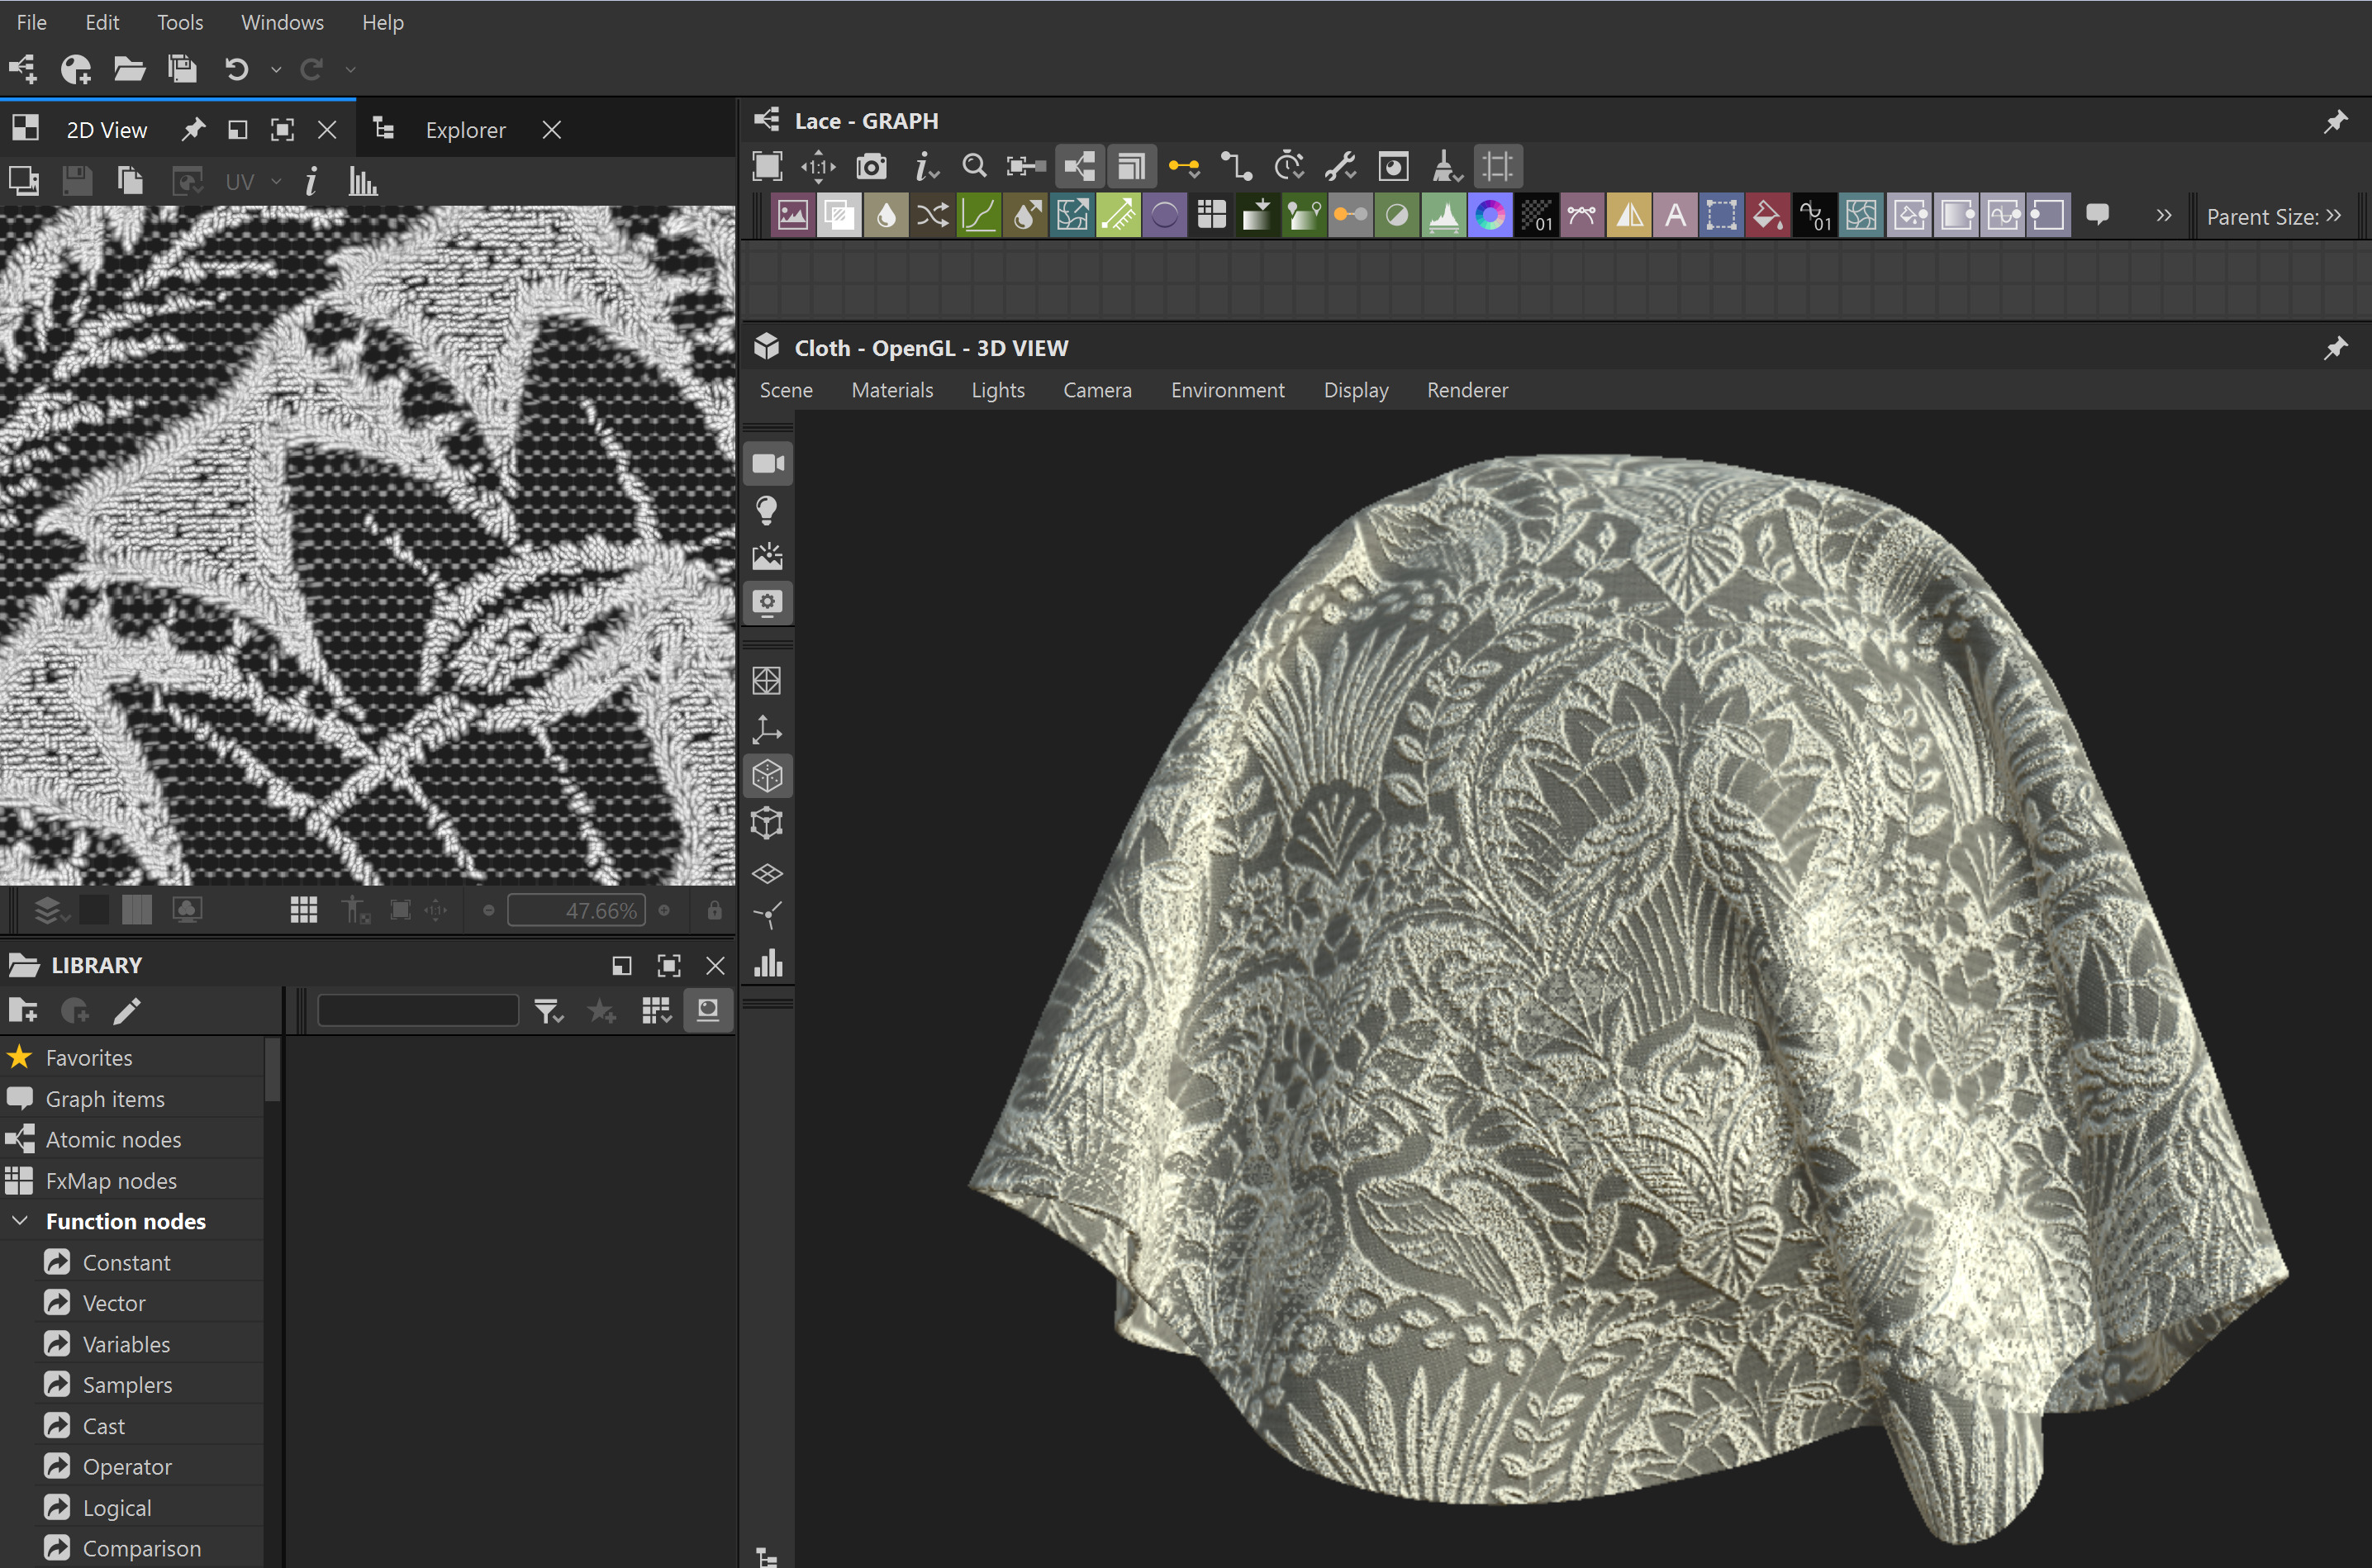Toggle the zoom lock padlock

tap(714, 910)
